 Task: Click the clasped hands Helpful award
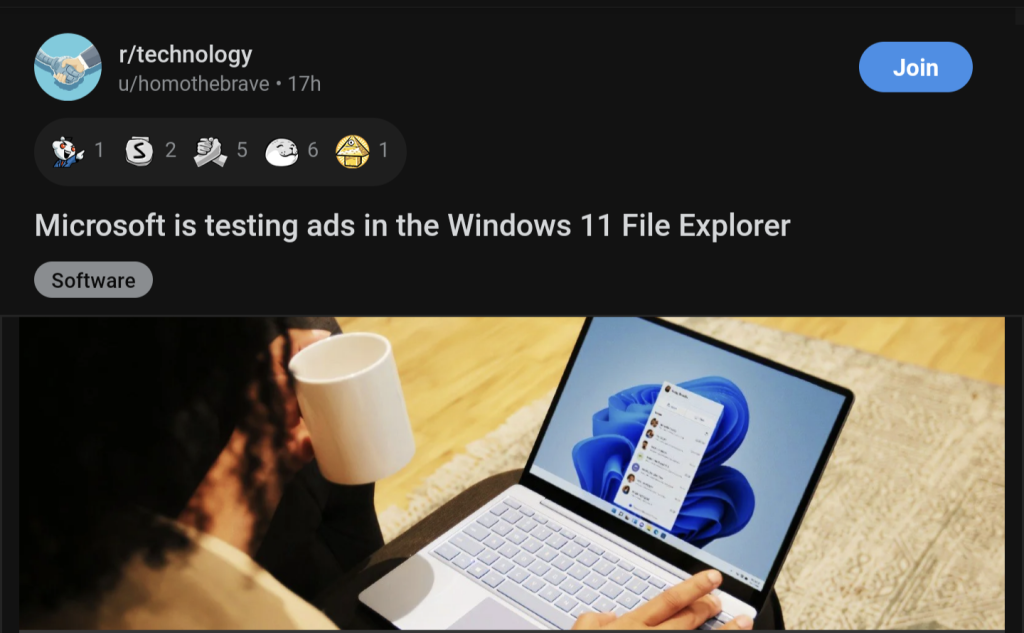click(x=210, y=151)
